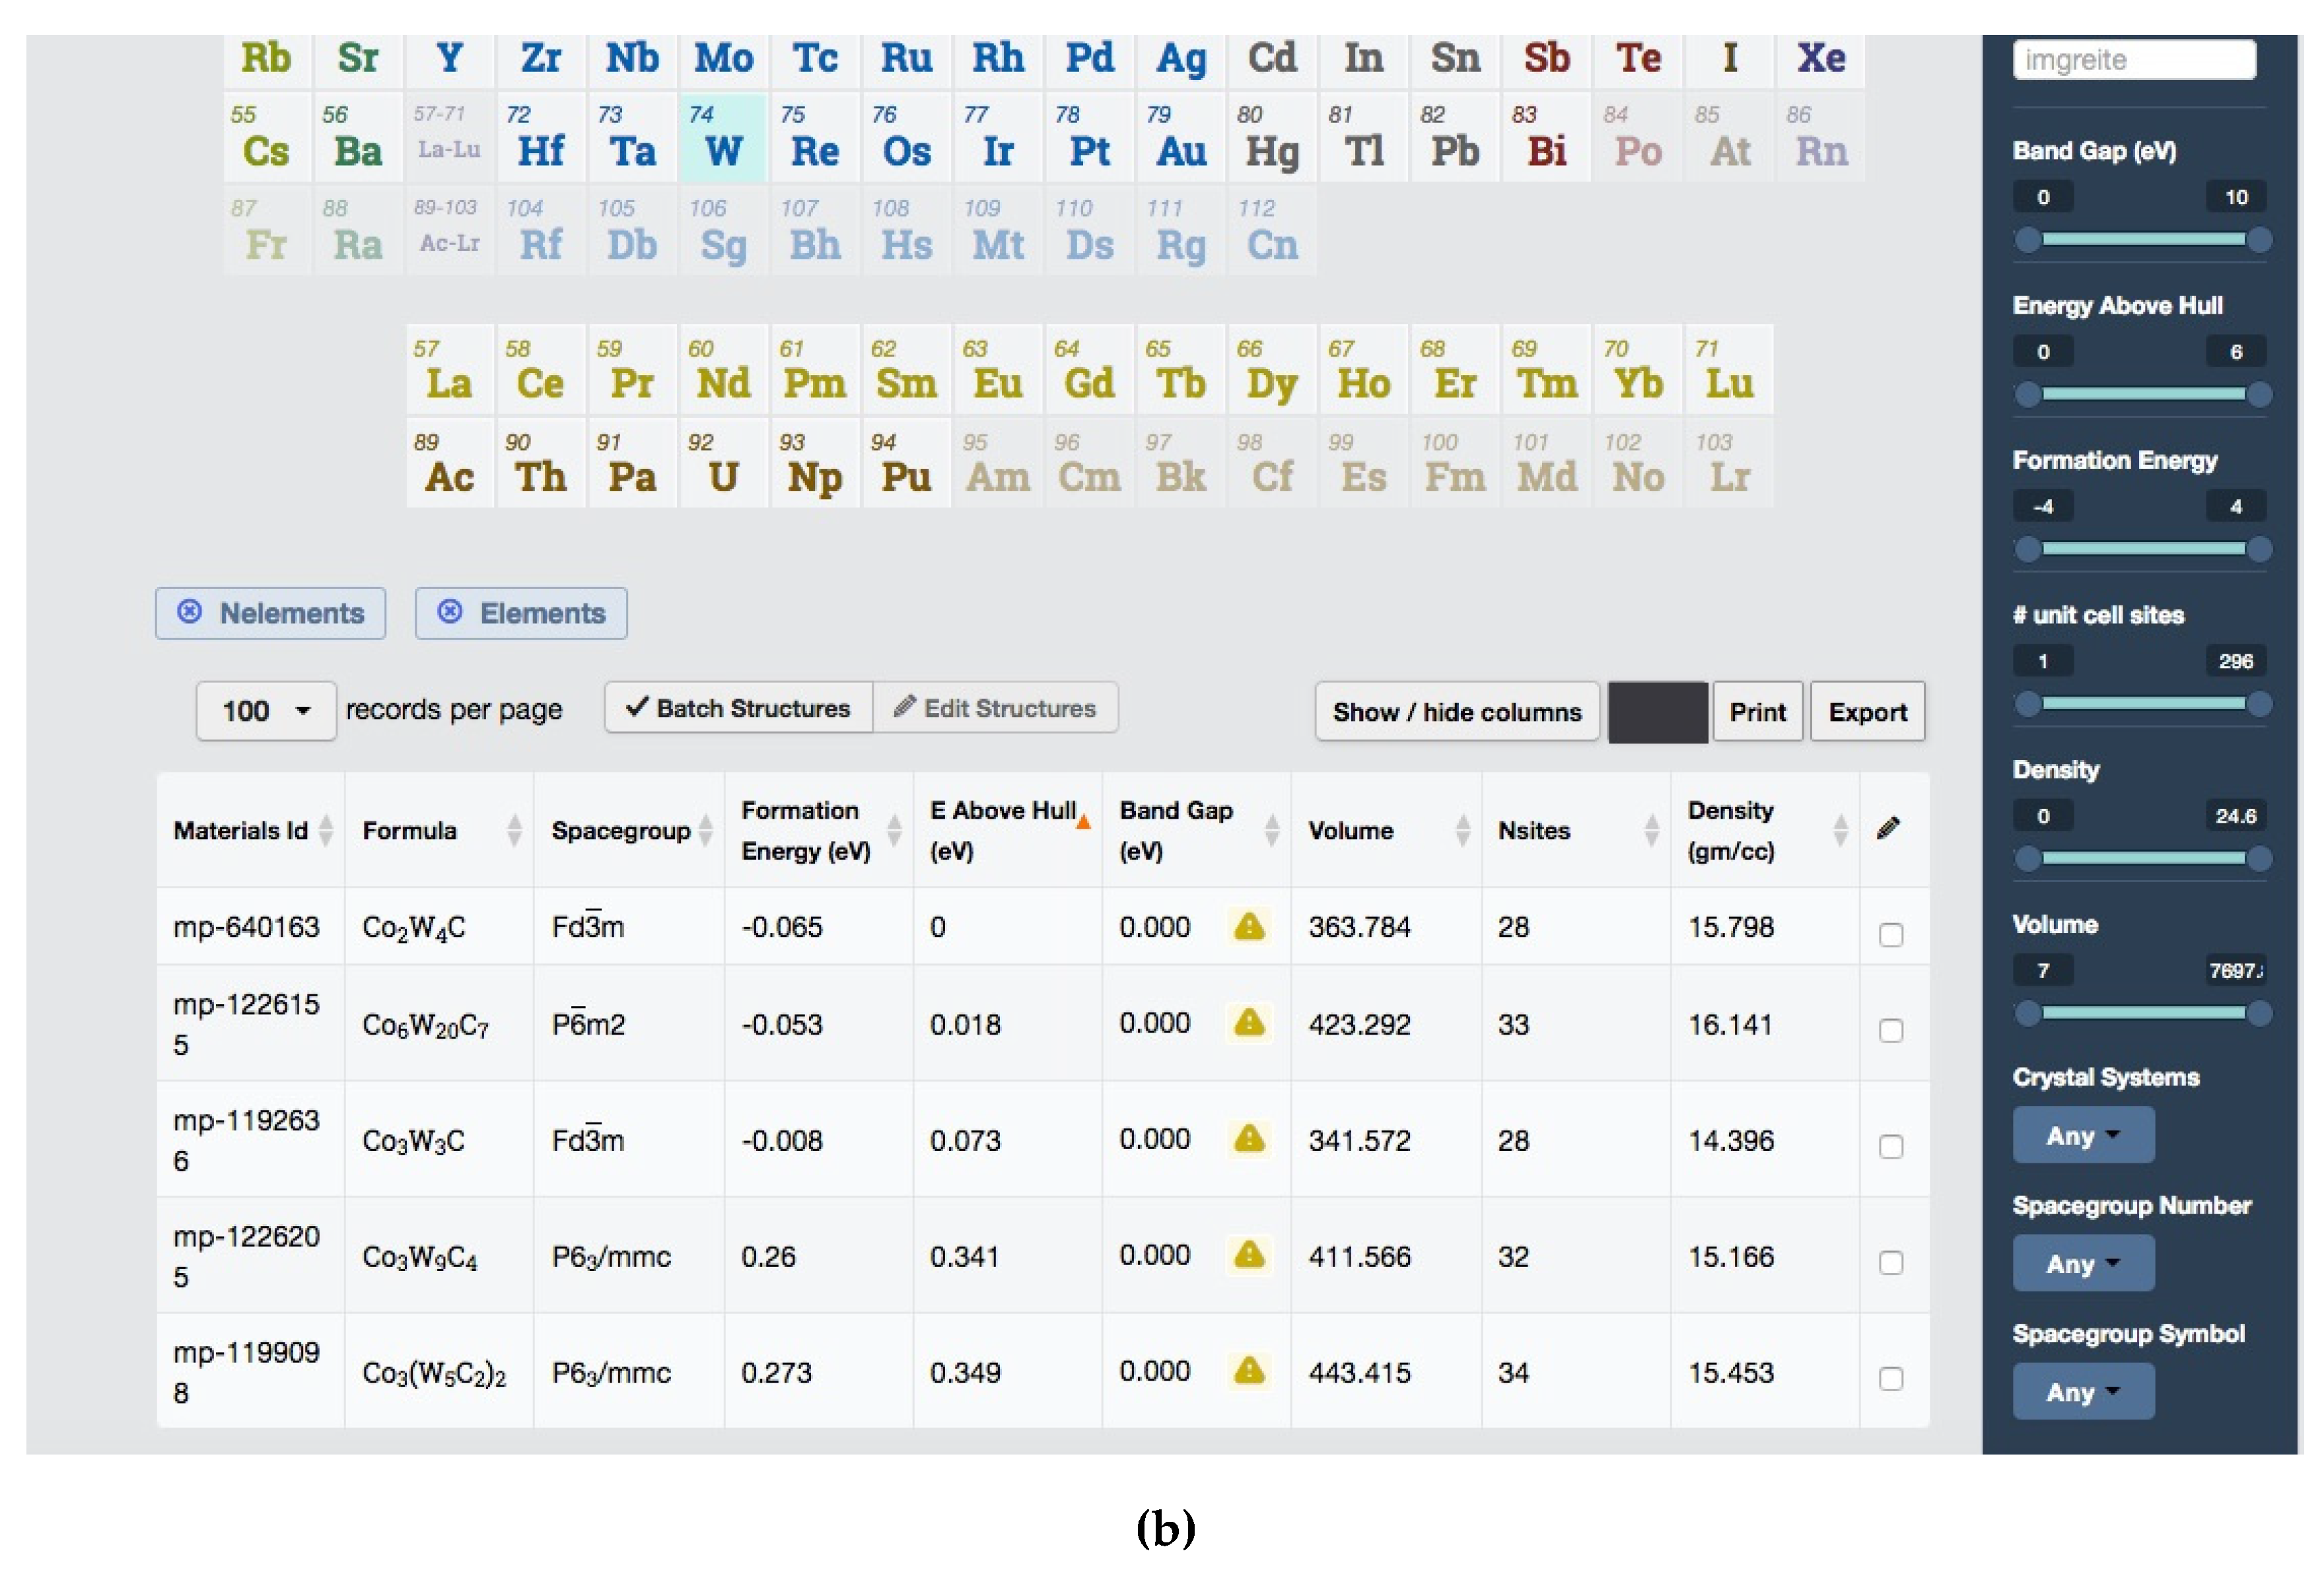Remove the Nelements filter via its x icon

(x=189, y=612)
